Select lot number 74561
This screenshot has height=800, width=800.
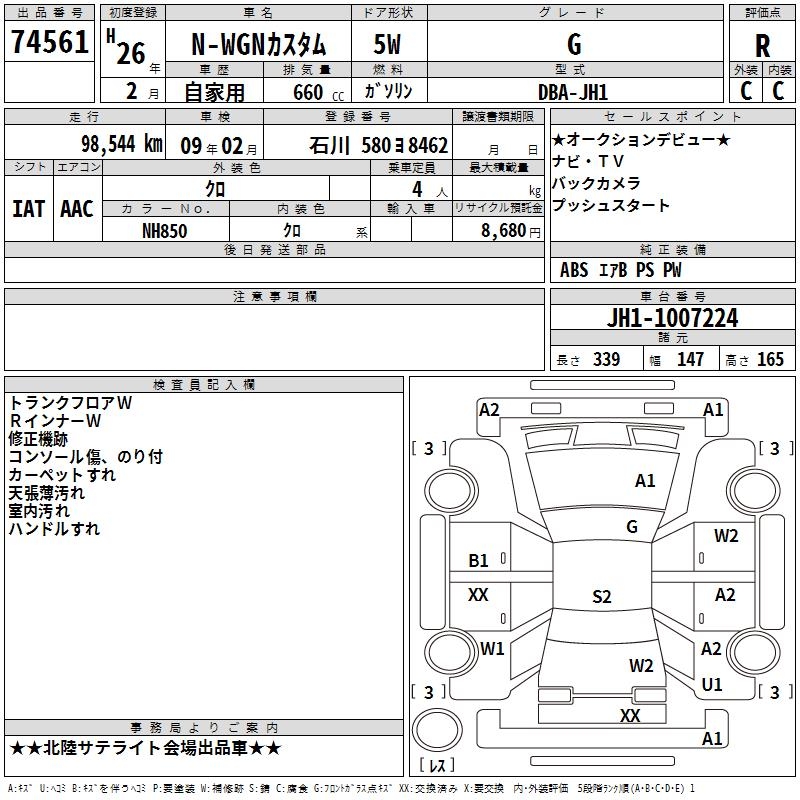tap(49, 43)
